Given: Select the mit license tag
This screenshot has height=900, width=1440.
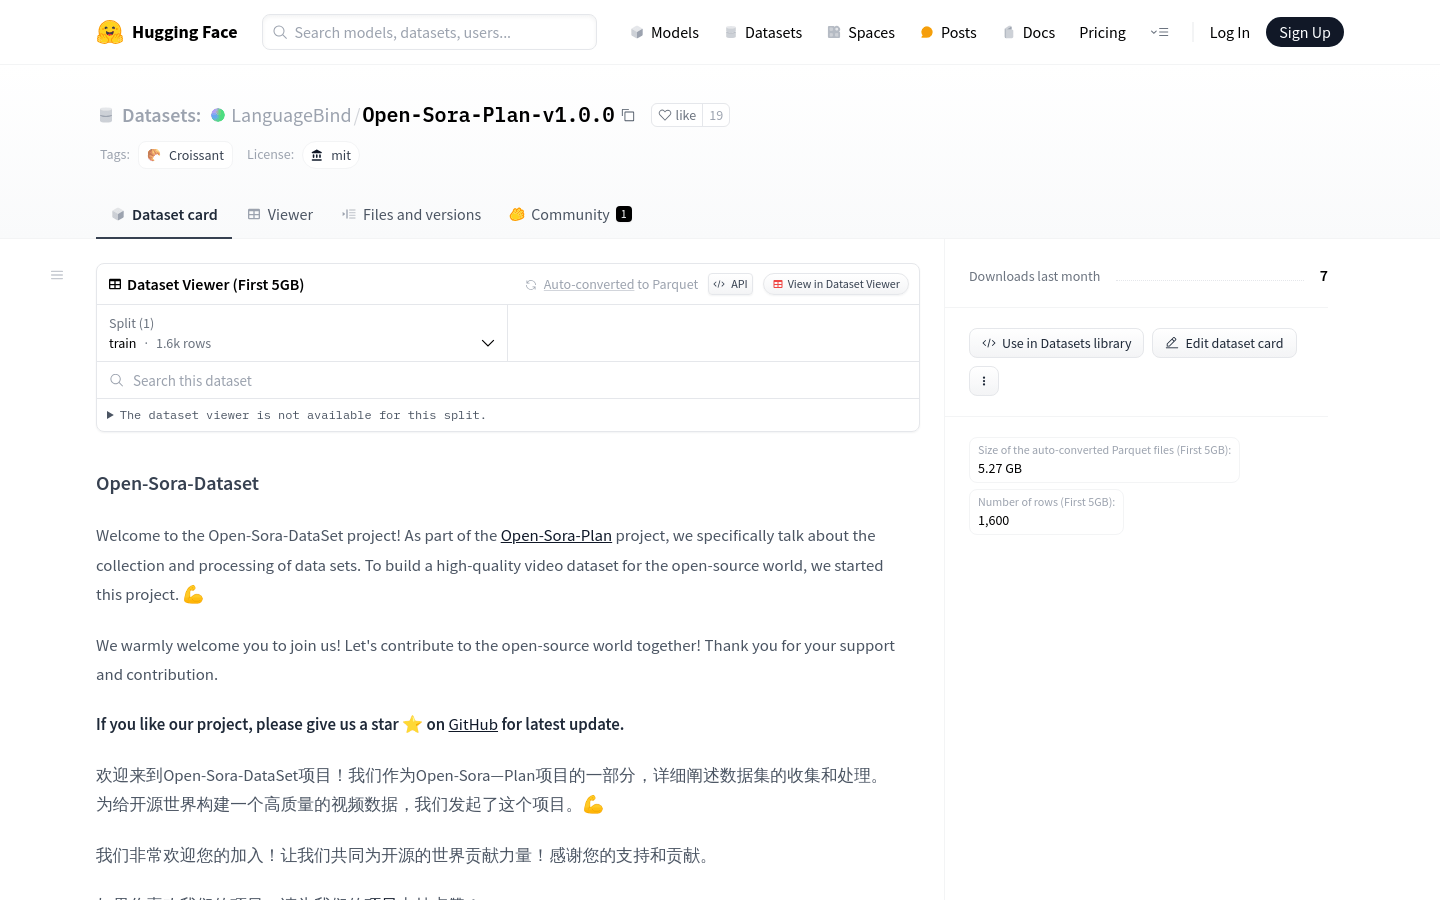Looking at the screenshot, I should pyautogui.click(x=331, y=155).
